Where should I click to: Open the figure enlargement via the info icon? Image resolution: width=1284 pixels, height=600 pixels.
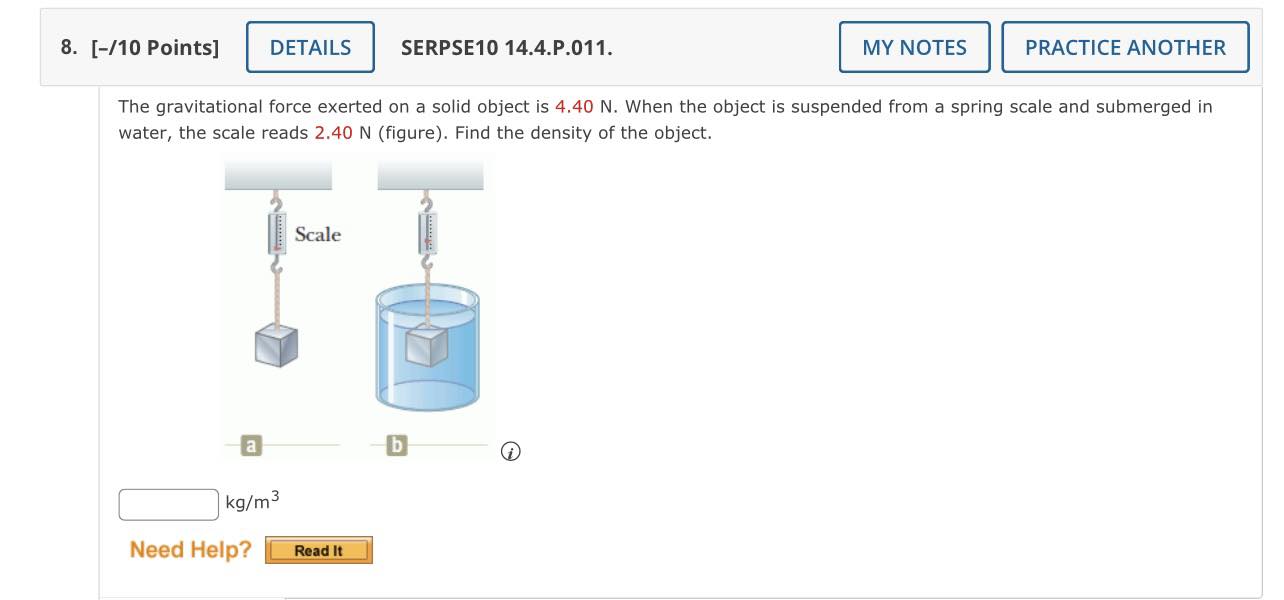(510, 452)
